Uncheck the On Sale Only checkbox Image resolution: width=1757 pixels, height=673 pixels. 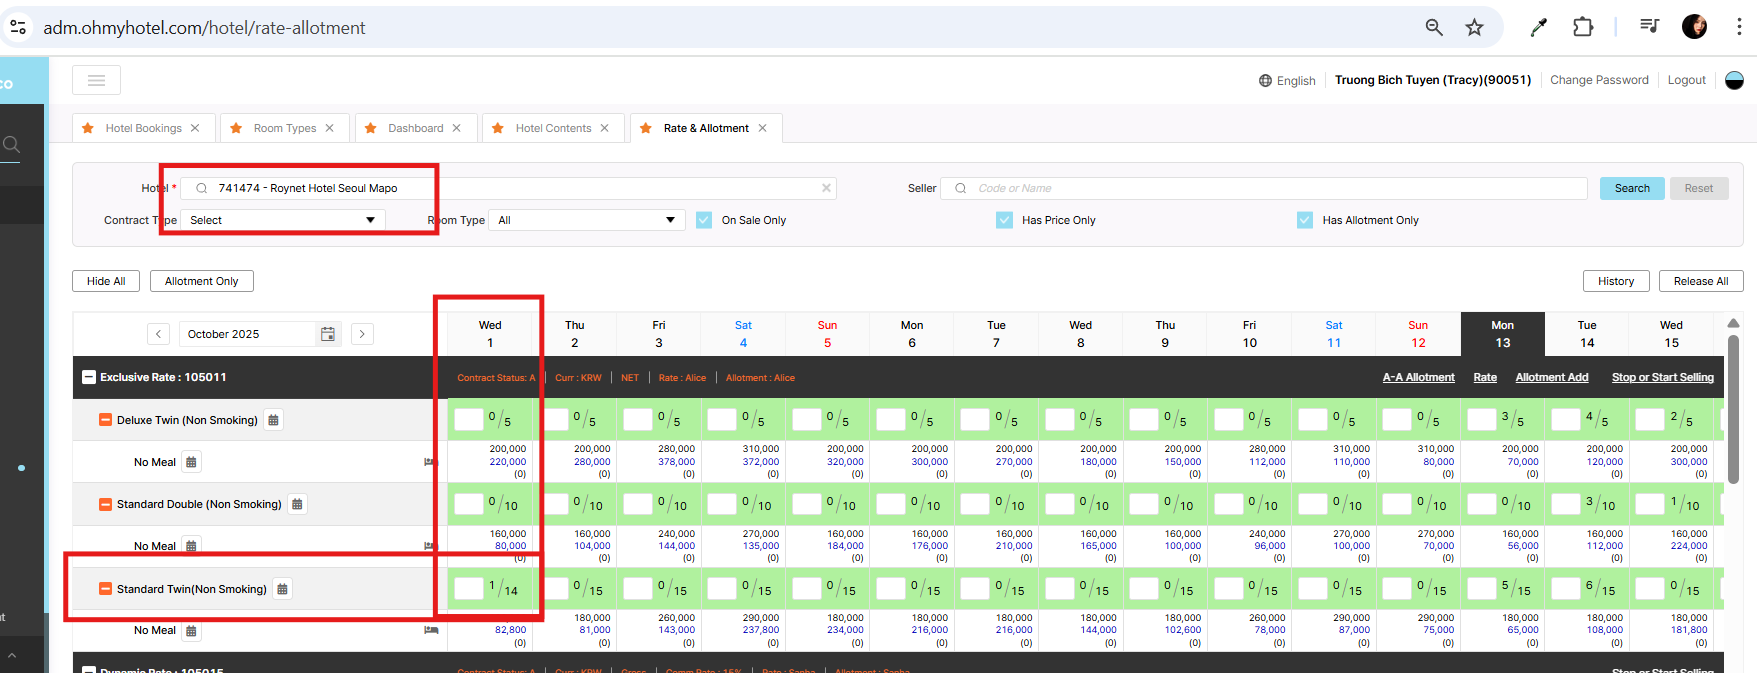(x=704, y=220)
